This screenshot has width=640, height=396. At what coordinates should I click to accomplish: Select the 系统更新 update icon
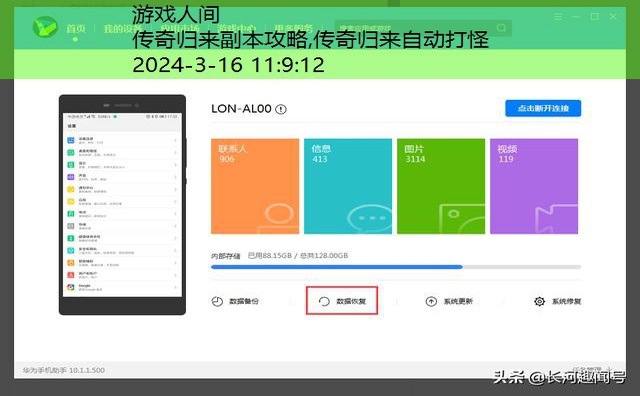[x=431, y=301]
